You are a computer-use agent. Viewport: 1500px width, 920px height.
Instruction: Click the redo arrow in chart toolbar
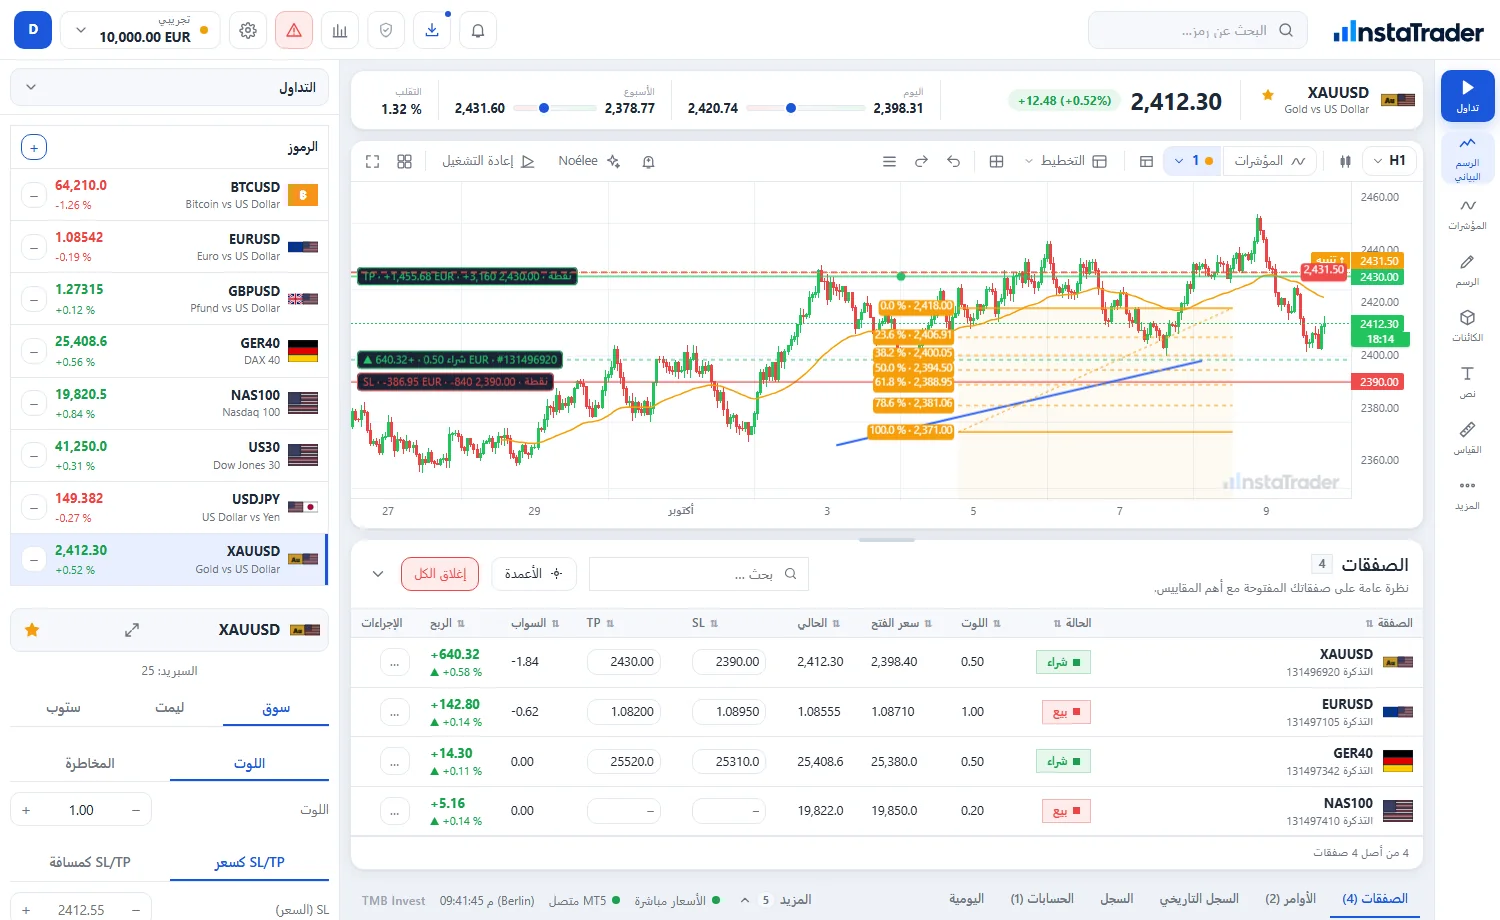click(922, 161)
